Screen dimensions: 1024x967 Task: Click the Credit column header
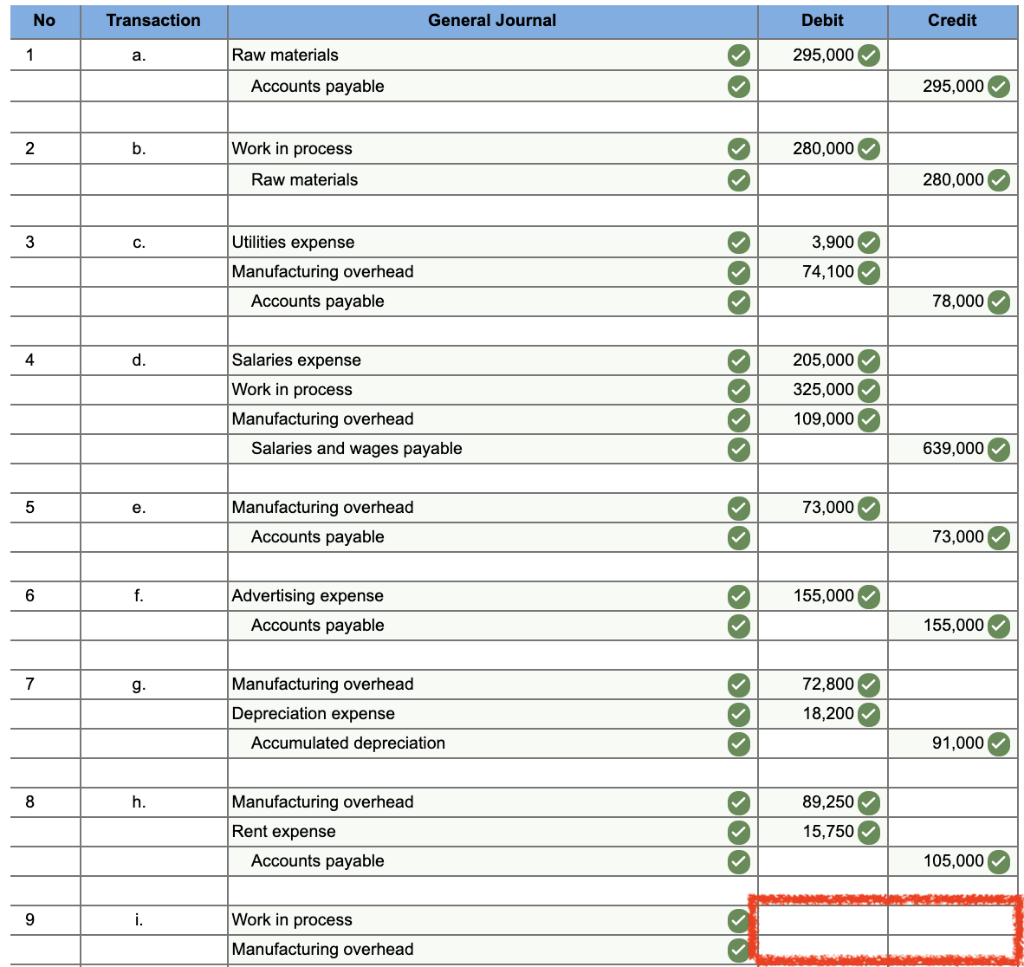(951, 20)
